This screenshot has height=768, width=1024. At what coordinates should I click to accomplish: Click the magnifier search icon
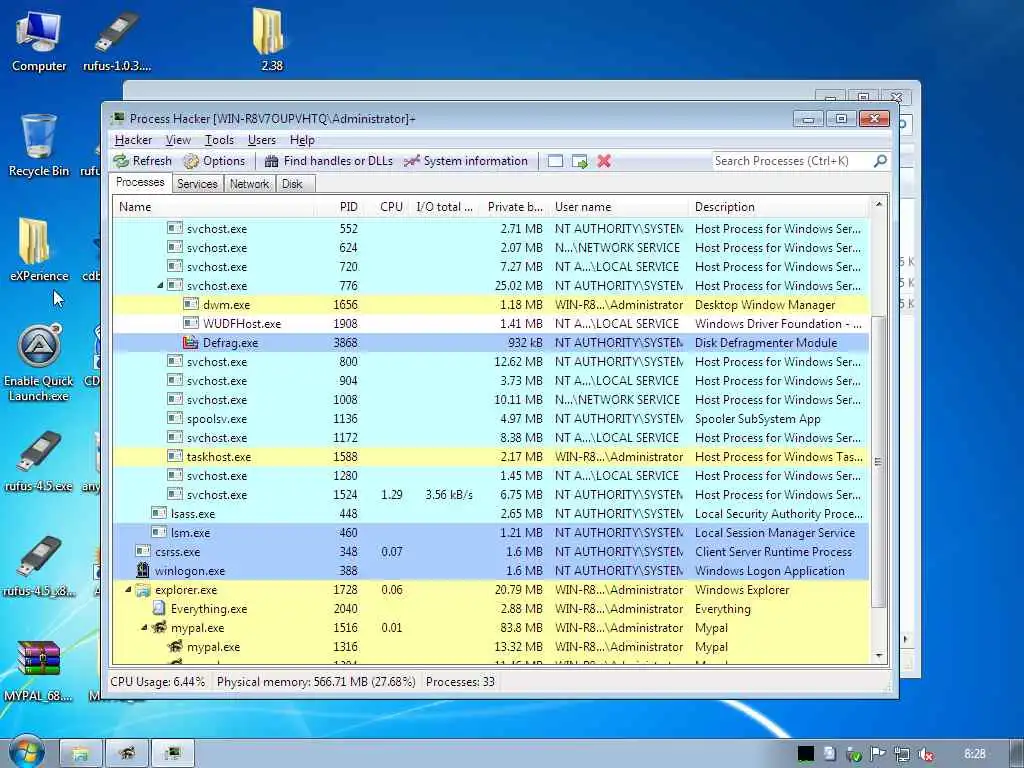click(x=880, y=161)
